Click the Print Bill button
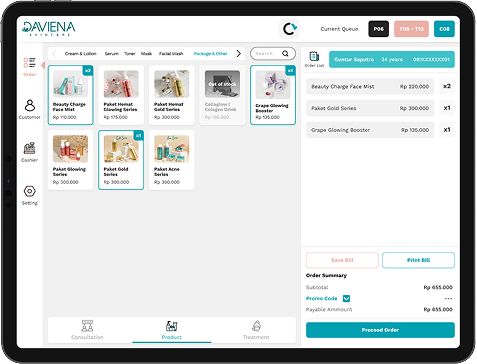Viewport: 477px width, 364px height. 418,260
